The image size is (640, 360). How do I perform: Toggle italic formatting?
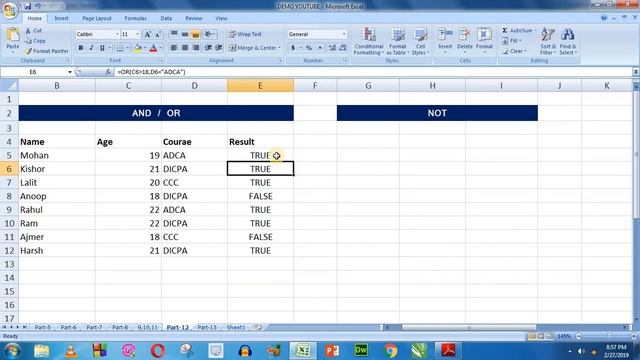(x=91, y=48)
